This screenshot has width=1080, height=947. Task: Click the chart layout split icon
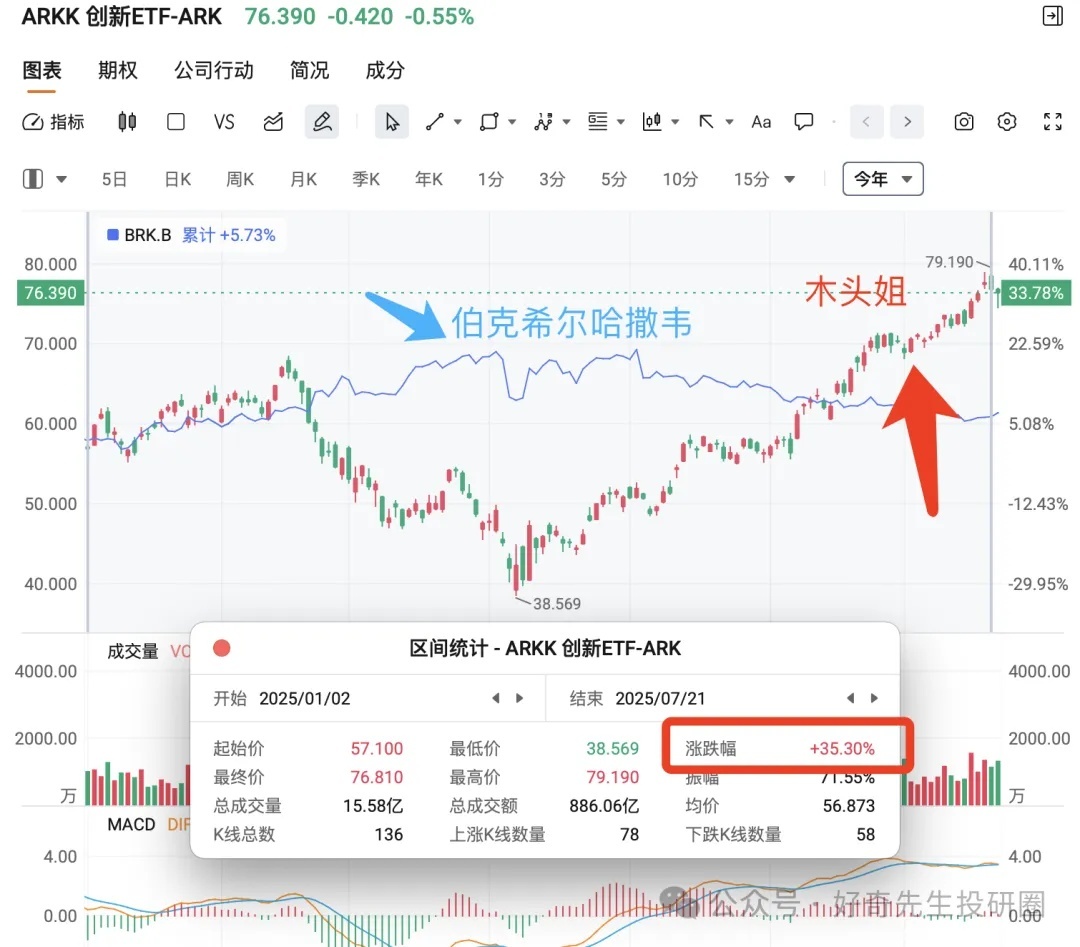[33, 179]
